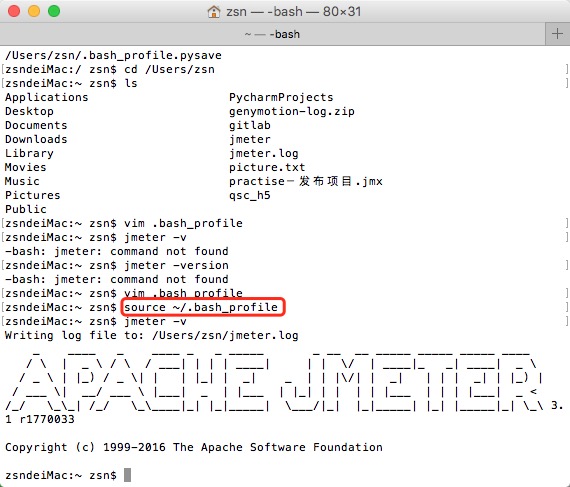Click 'Writing log file to: /Users/zsn/jmeter.log' line
Image resolution: width=570 pixels, height=487 pixels.
[152, 335]
